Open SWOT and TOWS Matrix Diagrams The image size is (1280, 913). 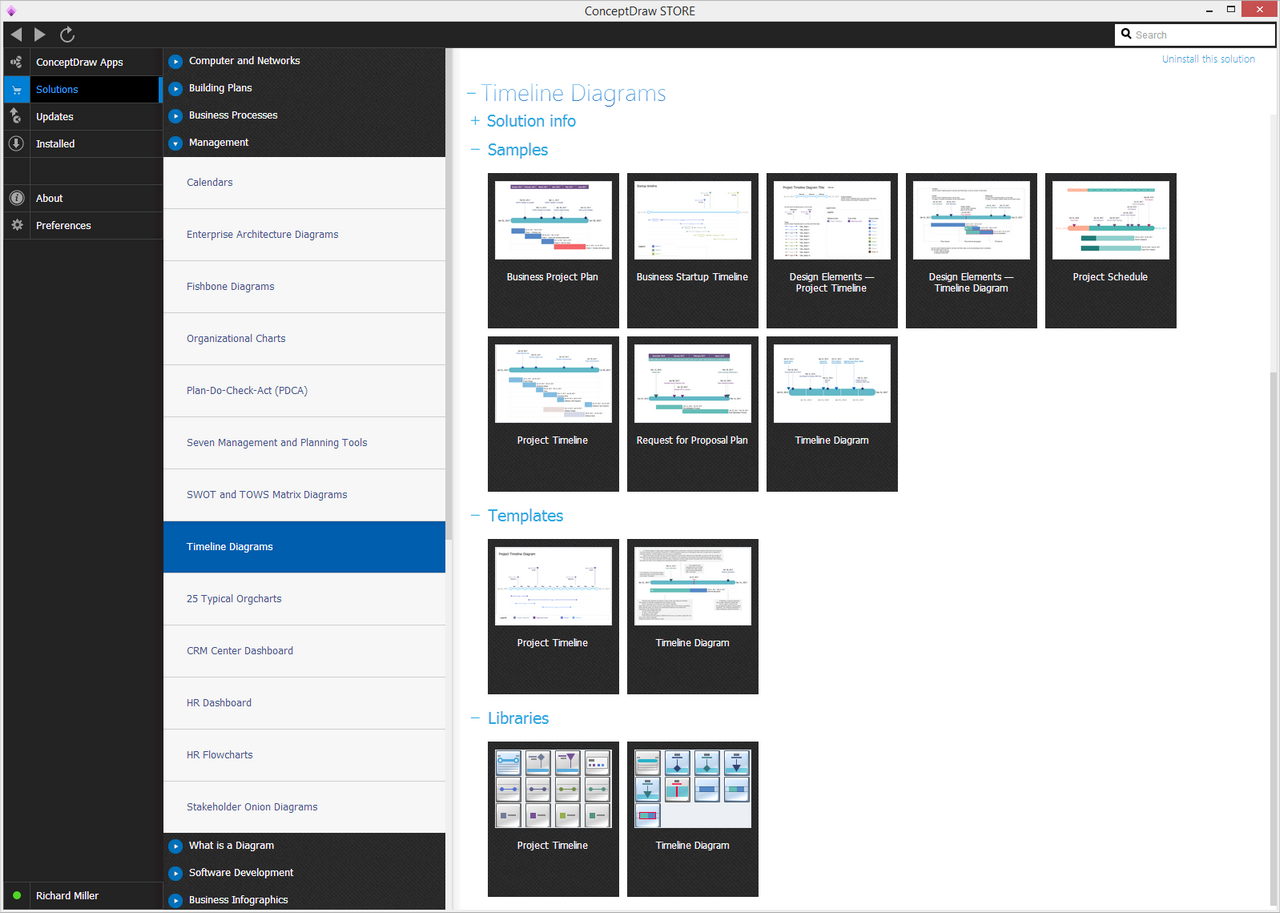point(304,495)
